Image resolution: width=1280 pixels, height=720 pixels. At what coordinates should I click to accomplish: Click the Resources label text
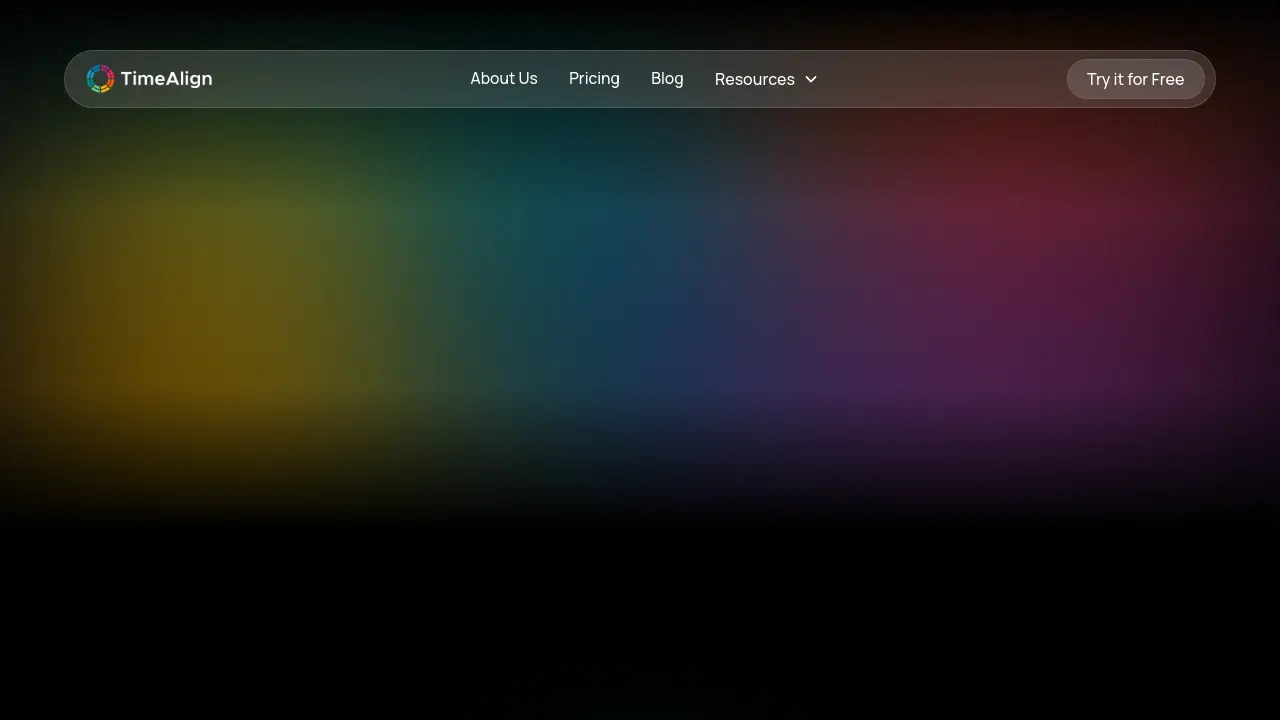[754, 79]
